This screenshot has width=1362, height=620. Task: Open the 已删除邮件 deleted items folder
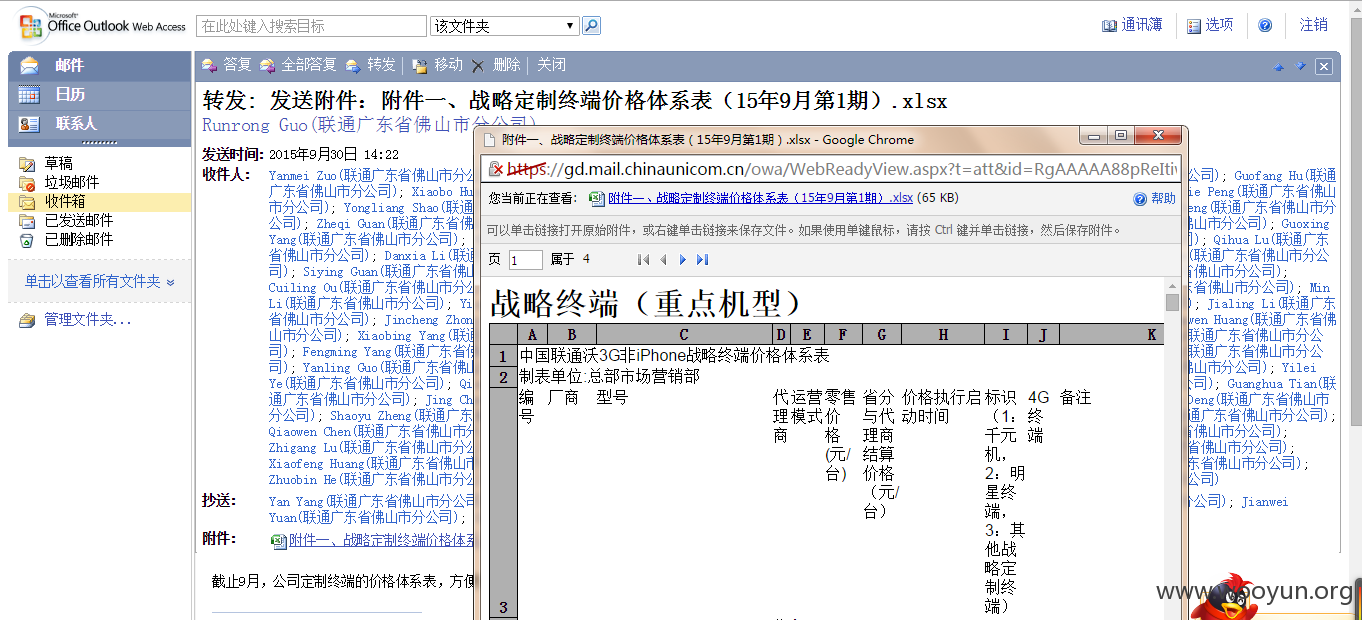click(78, 239)
